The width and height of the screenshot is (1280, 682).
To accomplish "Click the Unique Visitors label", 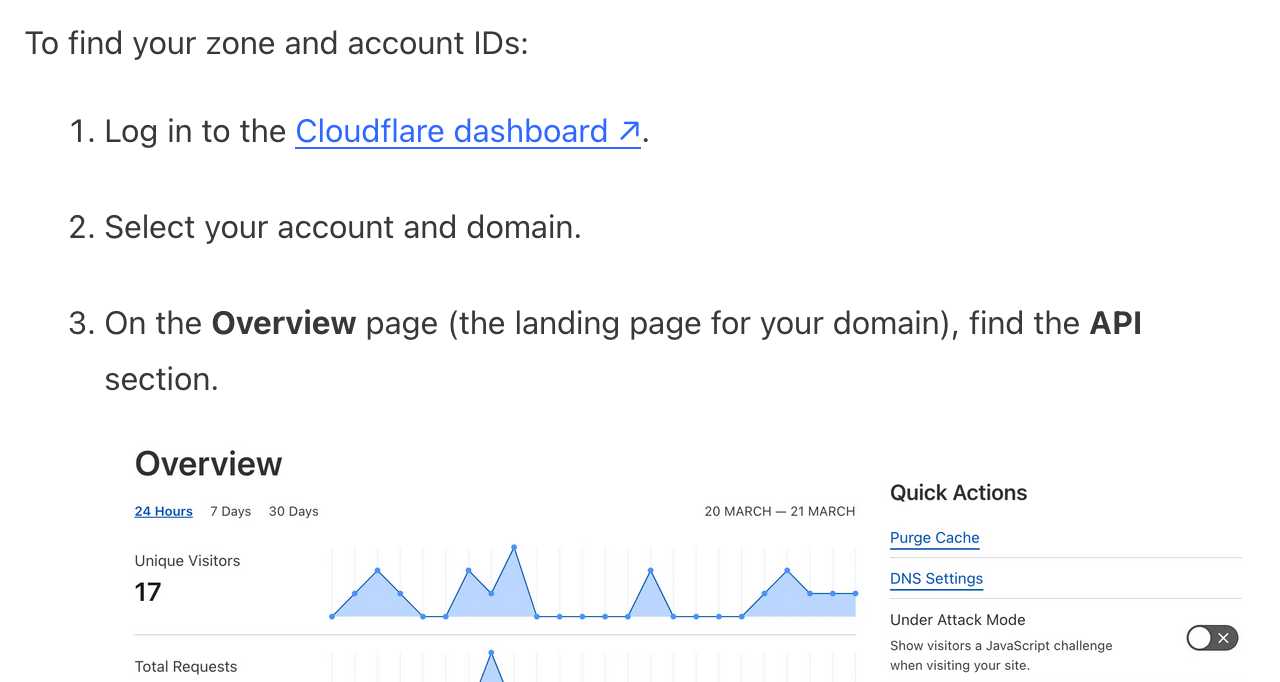I will pyautogui.click(x=188, y=561).
